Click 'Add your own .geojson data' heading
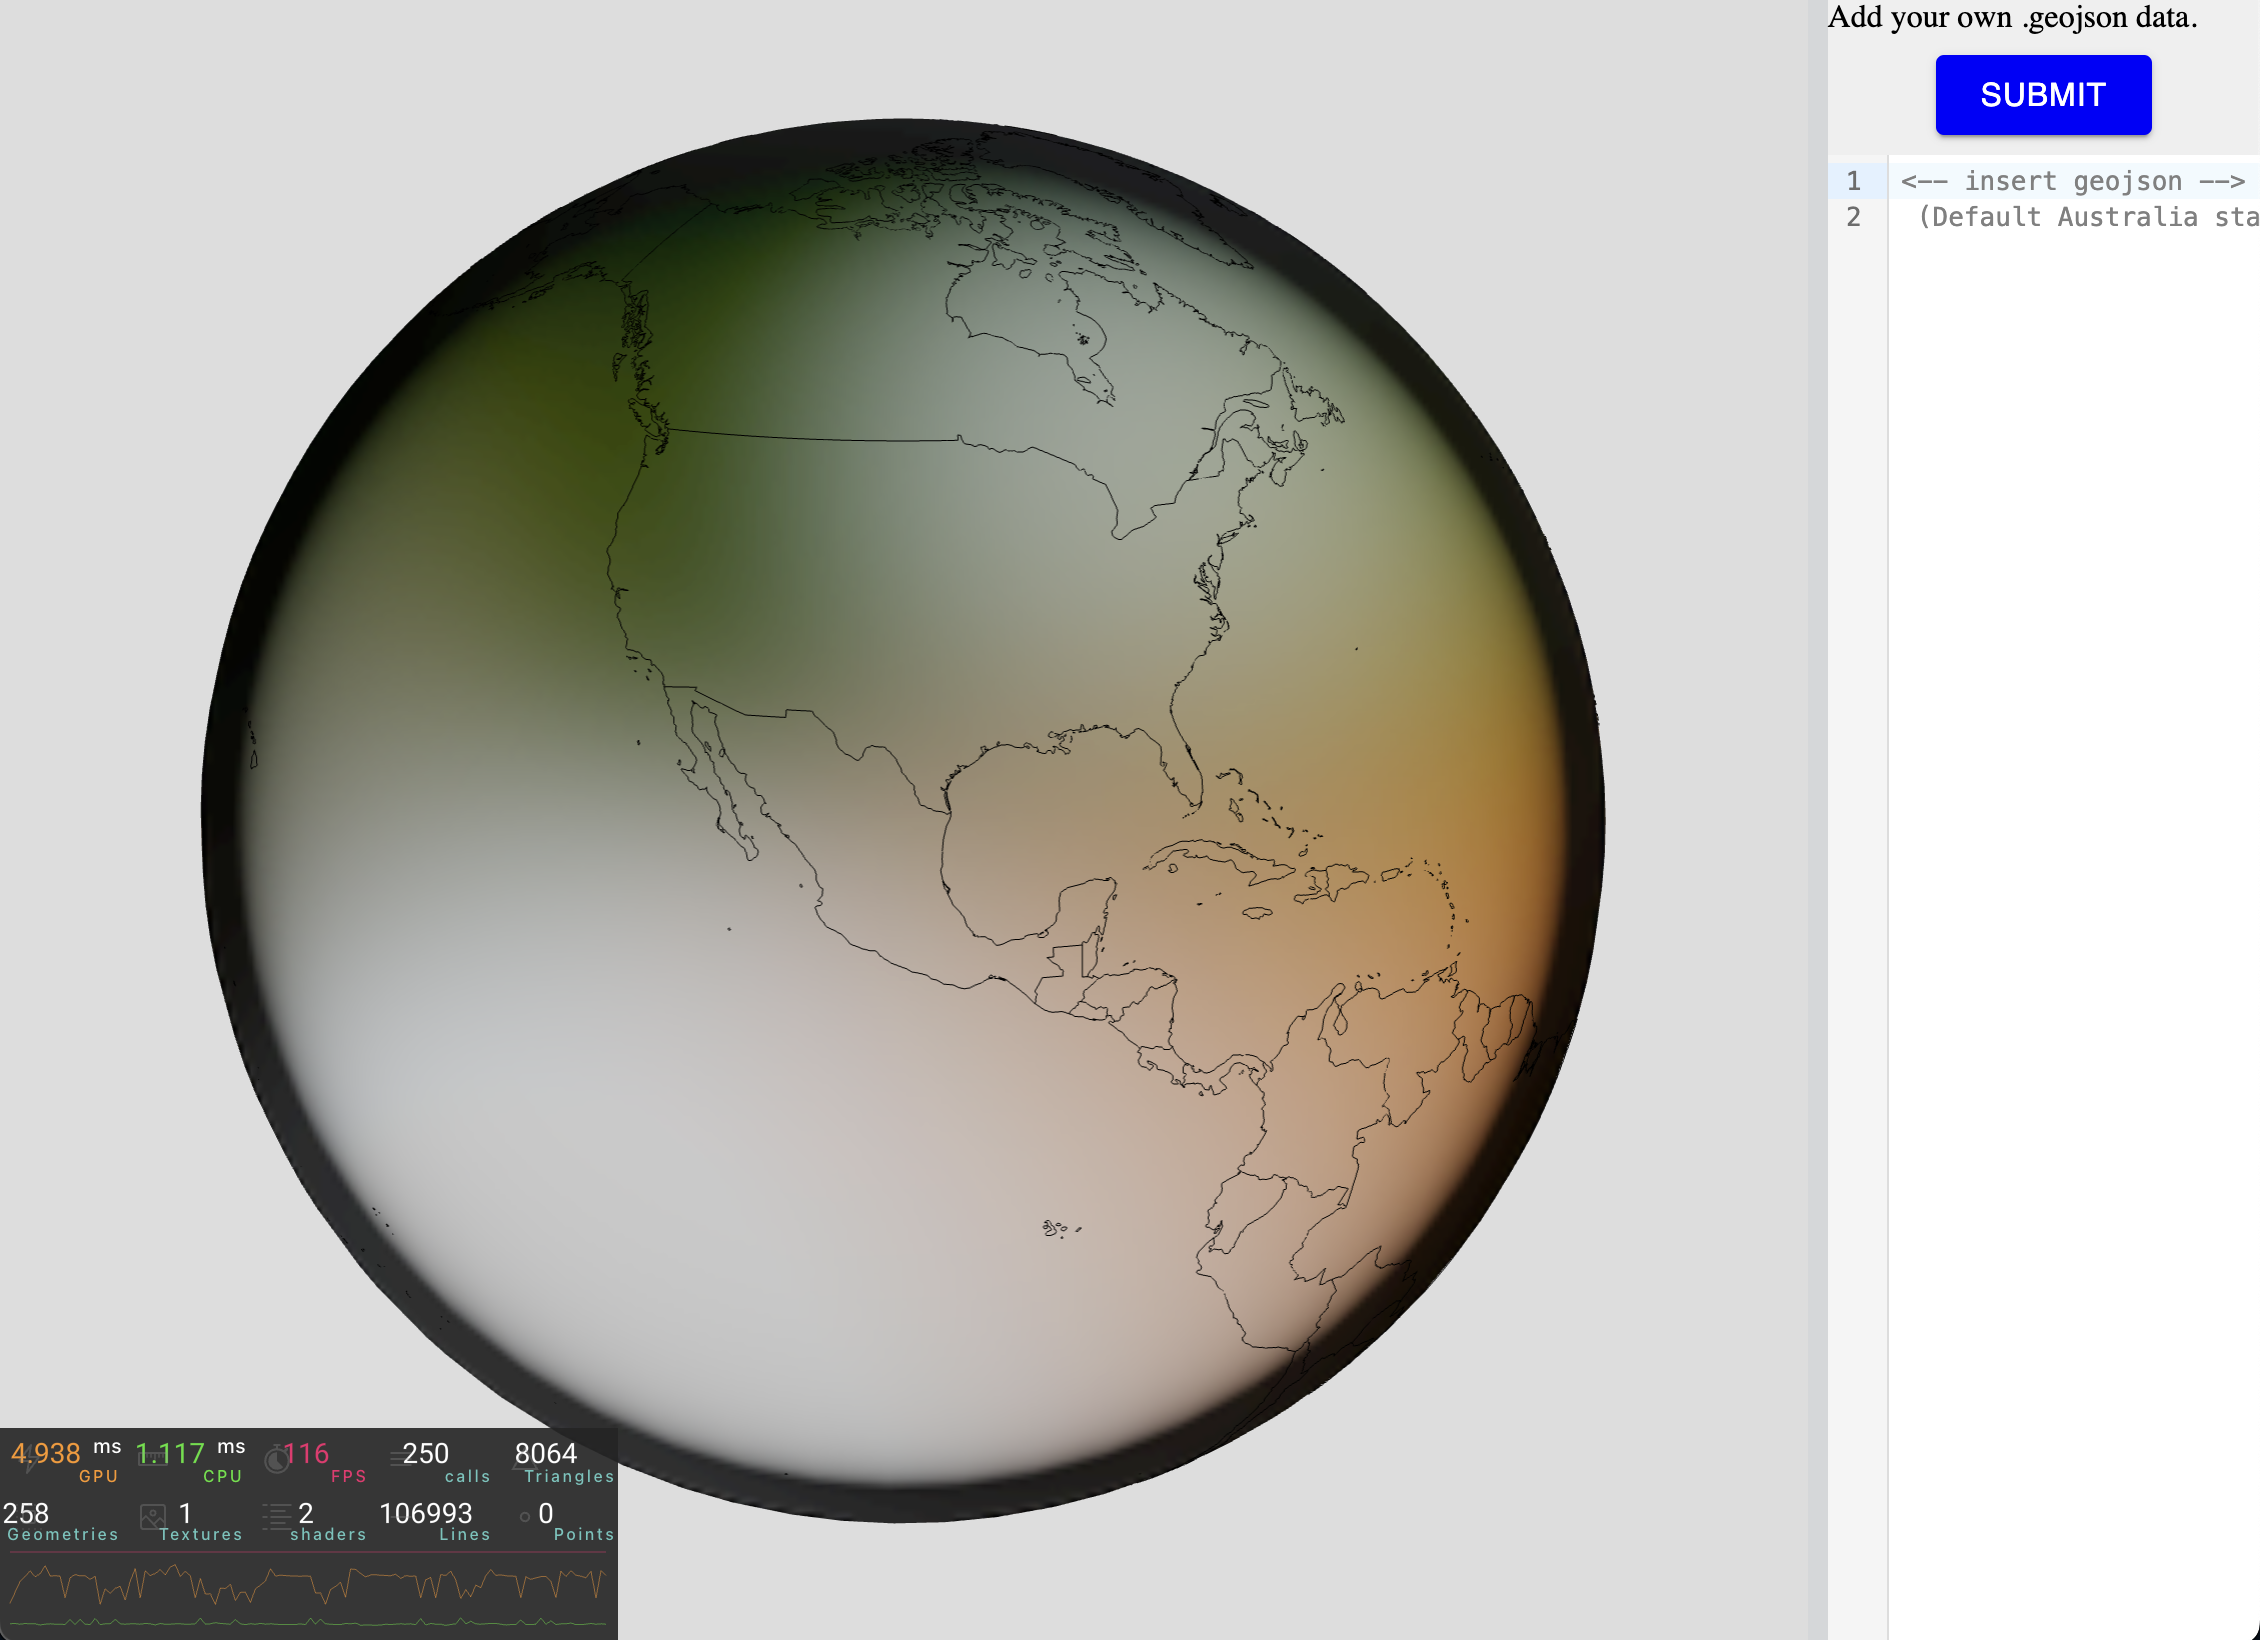 tap(2012, 17)
